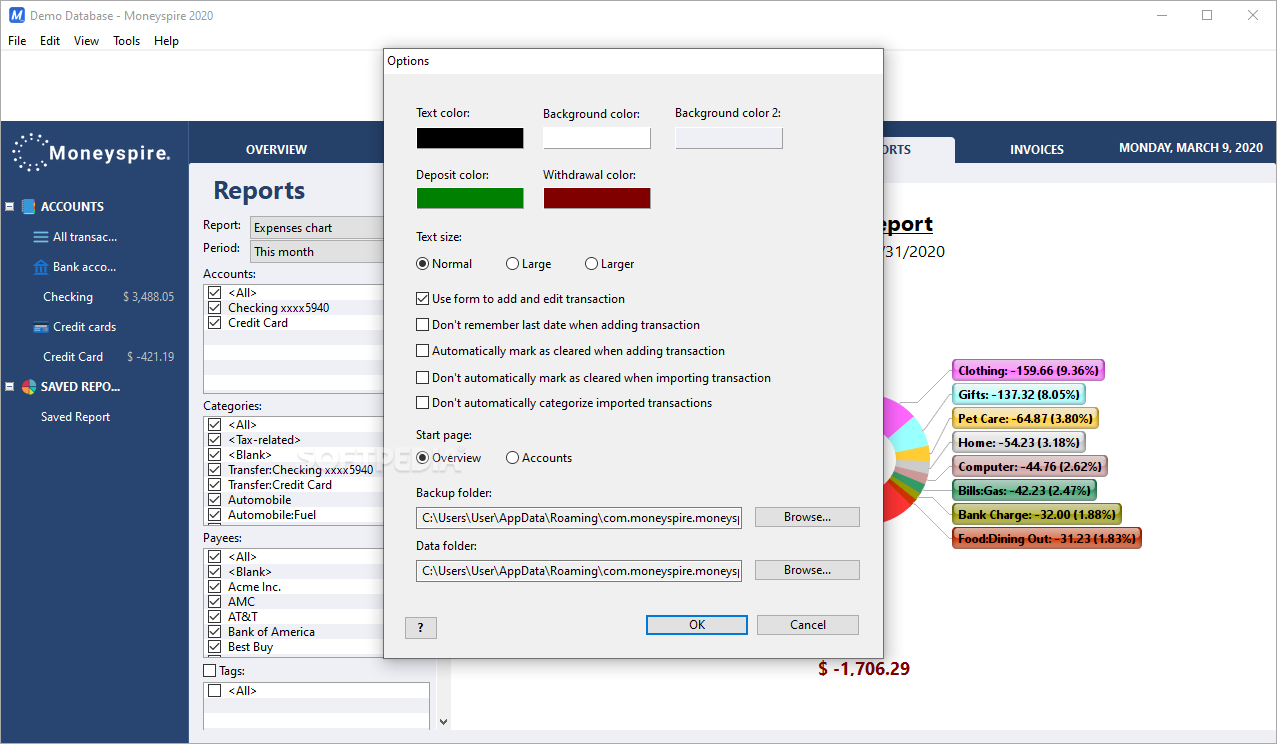
Task: Open the Tools menu
Action: coord(127,41)
